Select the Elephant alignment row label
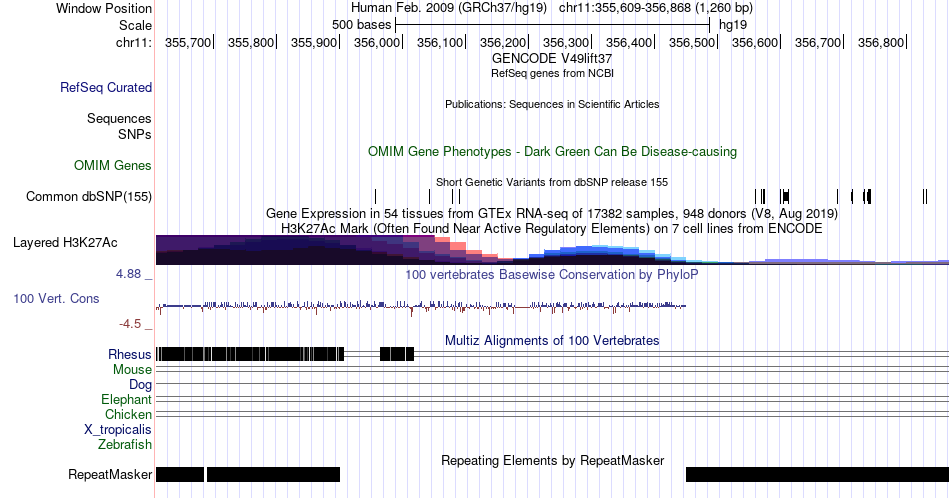 pos(126,399)
